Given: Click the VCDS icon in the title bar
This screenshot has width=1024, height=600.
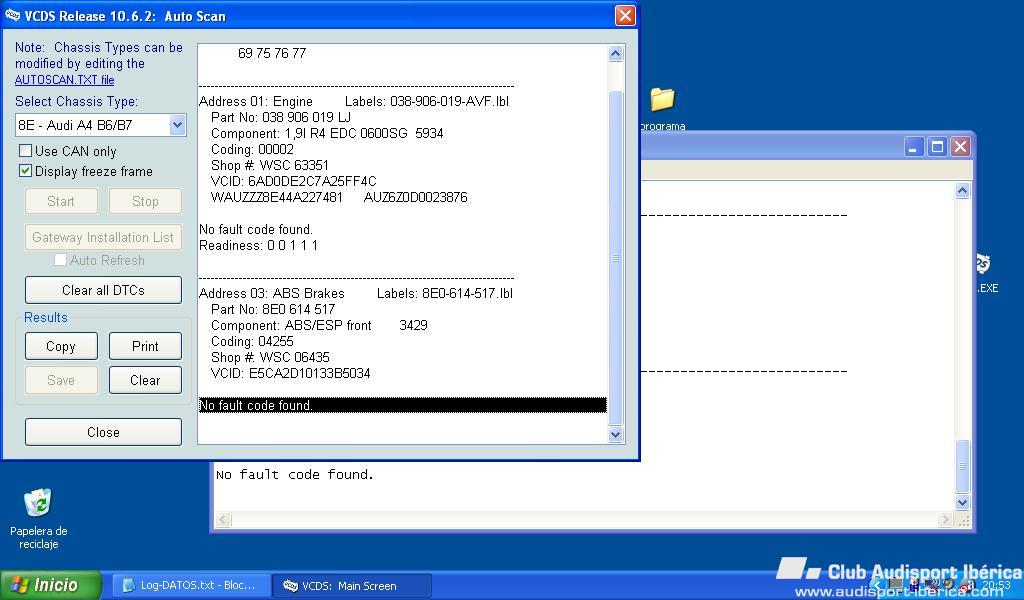Looking at the screenshot, I should (12, 15).
